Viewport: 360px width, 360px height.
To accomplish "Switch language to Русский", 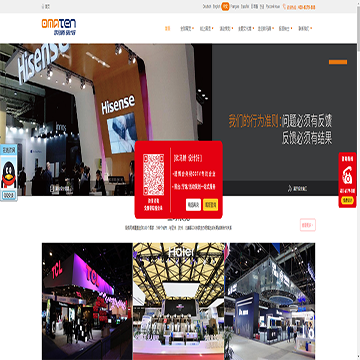I will [273, 7].
